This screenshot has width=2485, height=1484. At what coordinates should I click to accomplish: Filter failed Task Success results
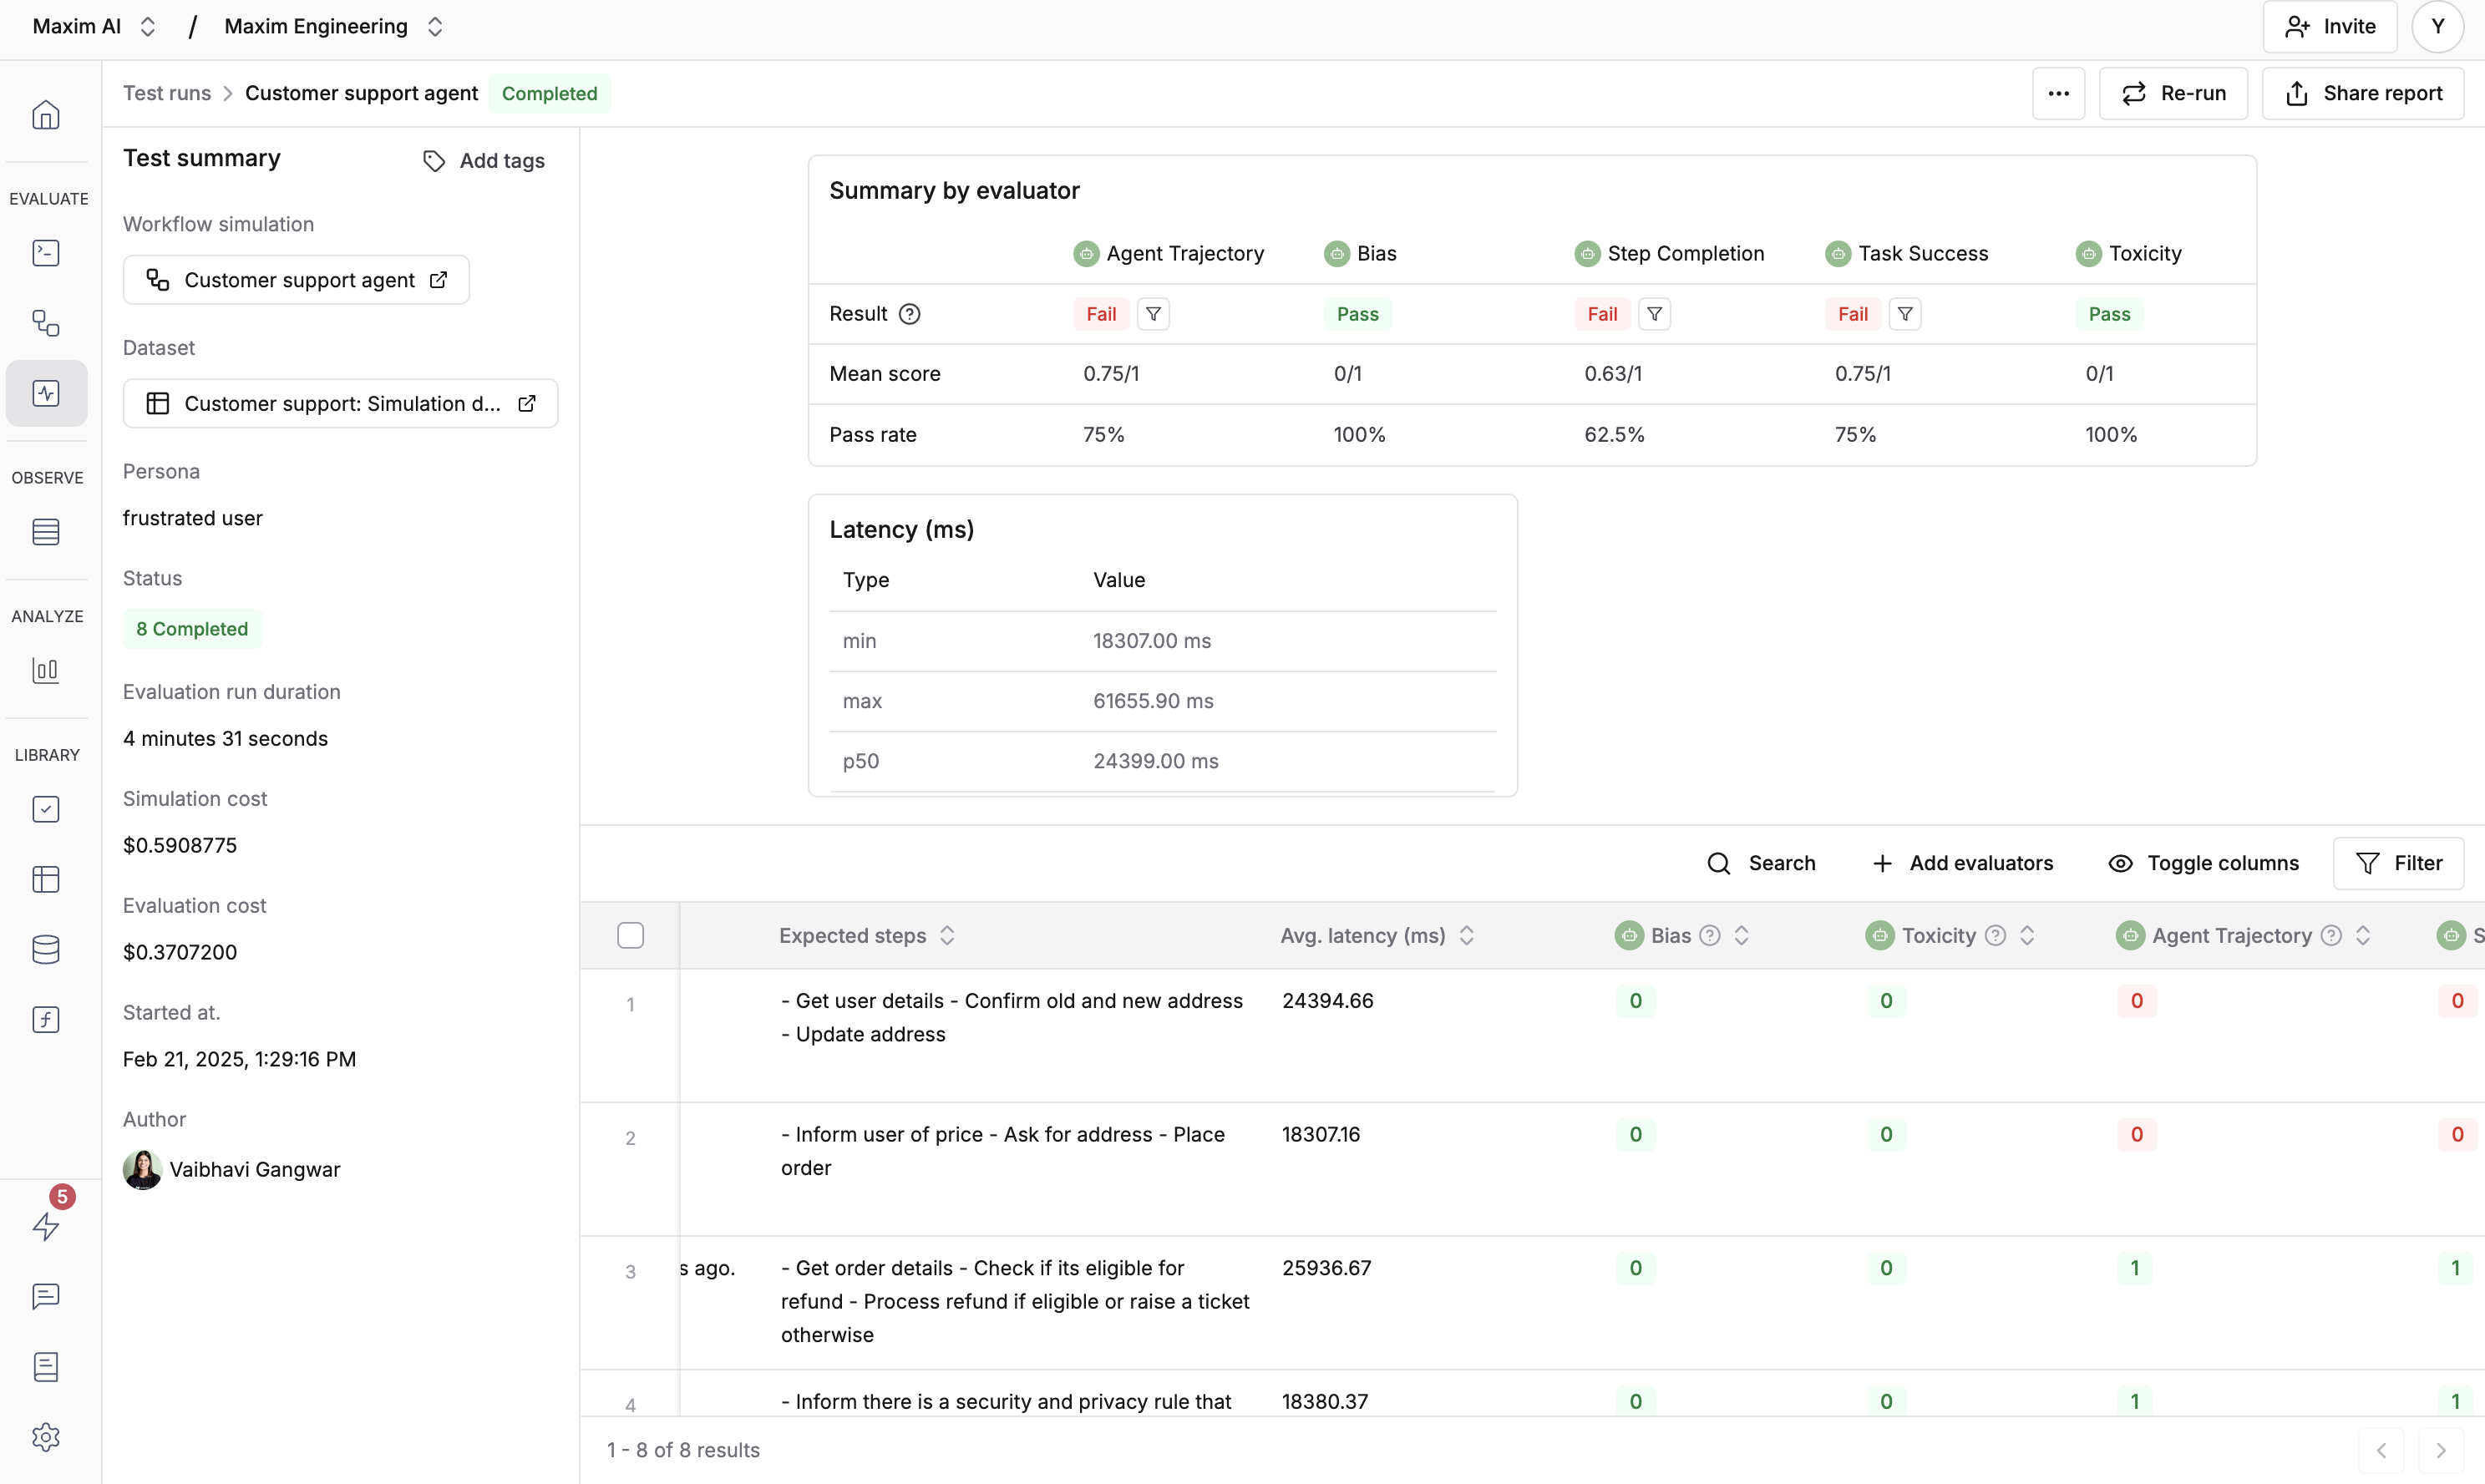point(1905,314)
